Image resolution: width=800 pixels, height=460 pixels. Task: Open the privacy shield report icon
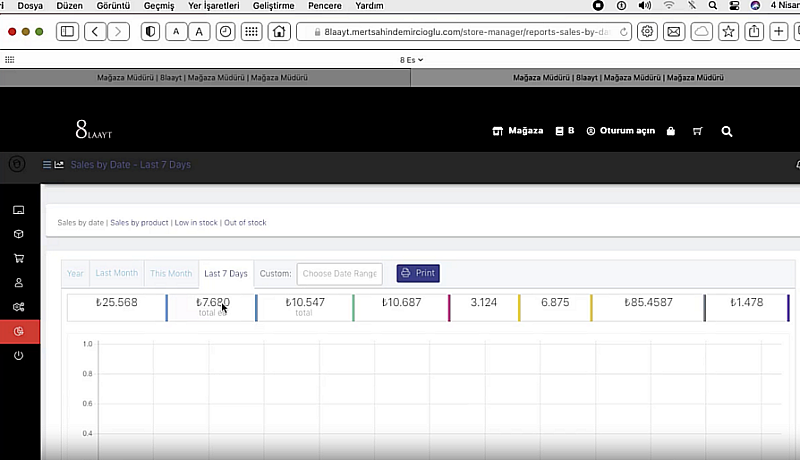click(x=150, y=32)
